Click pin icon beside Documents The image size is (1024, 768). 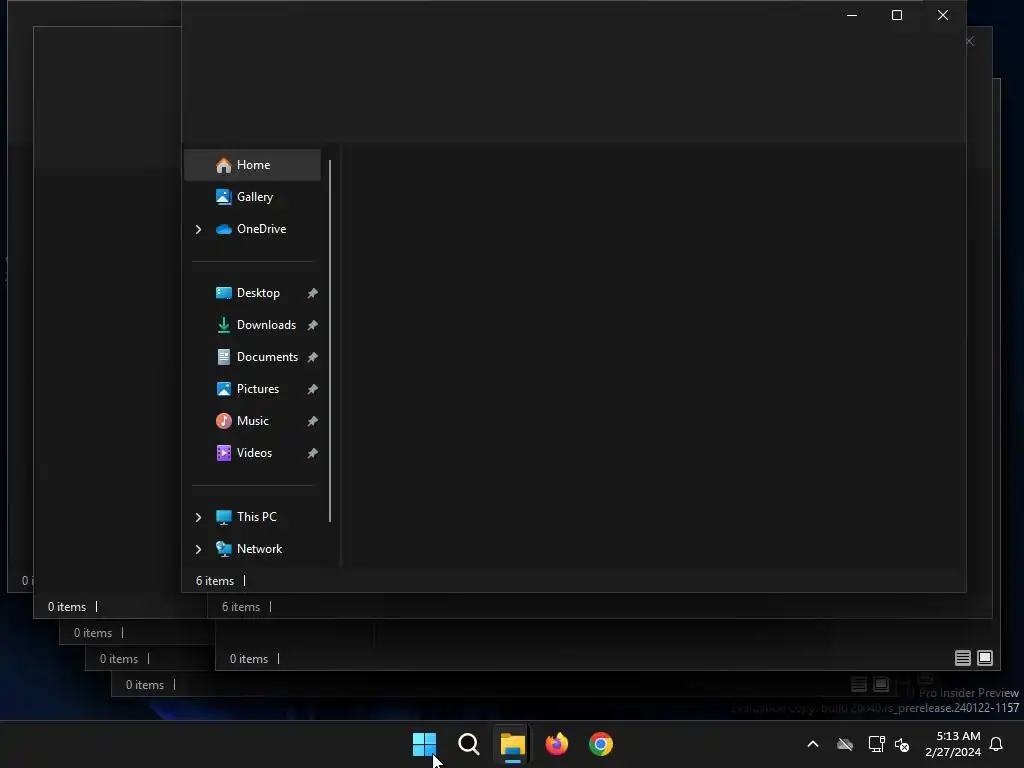point(313,357)
